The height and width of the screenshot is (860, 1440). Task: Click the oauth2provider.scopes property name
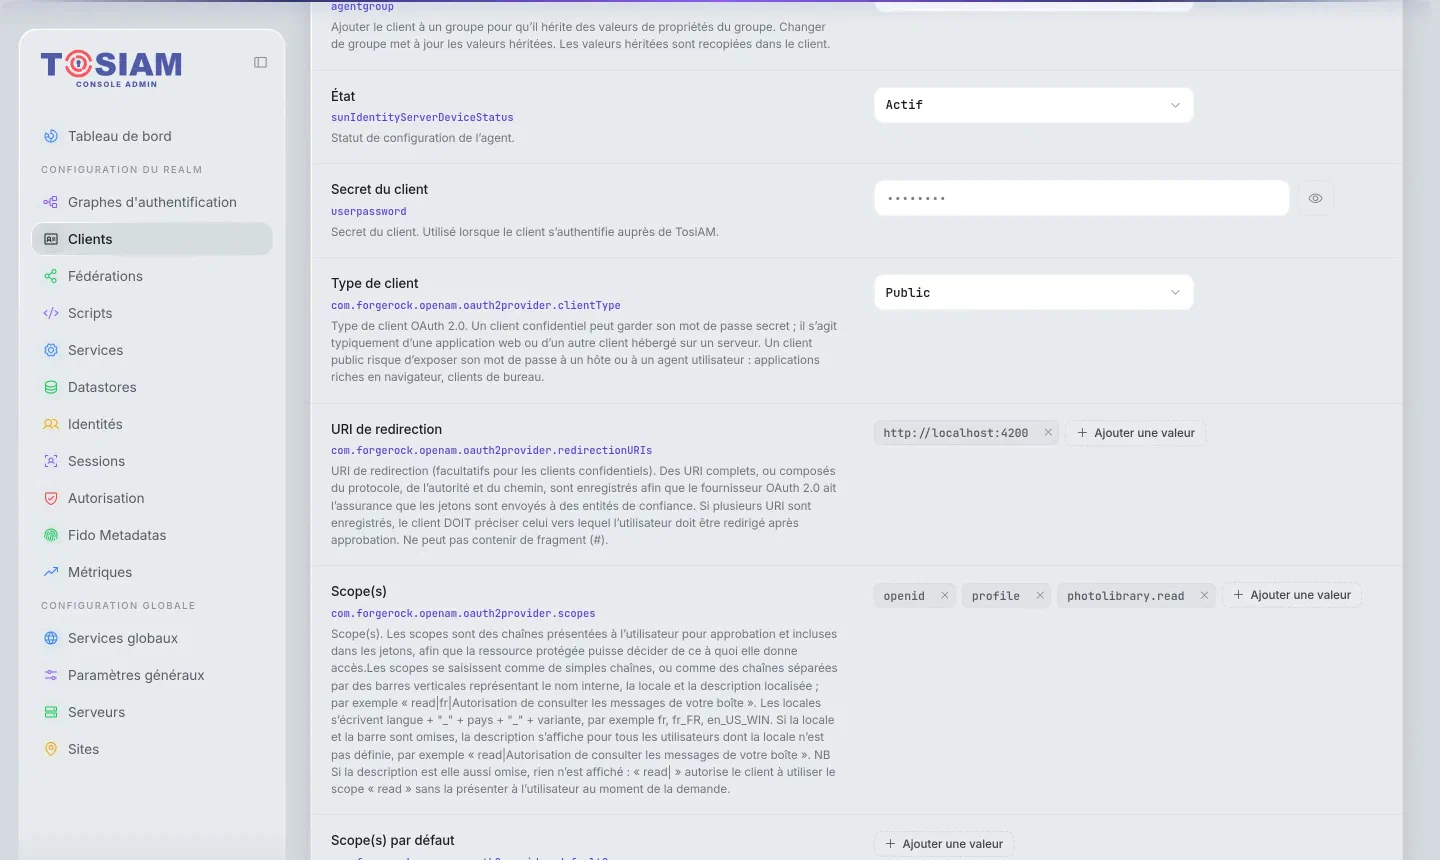(x=463, y=614)
